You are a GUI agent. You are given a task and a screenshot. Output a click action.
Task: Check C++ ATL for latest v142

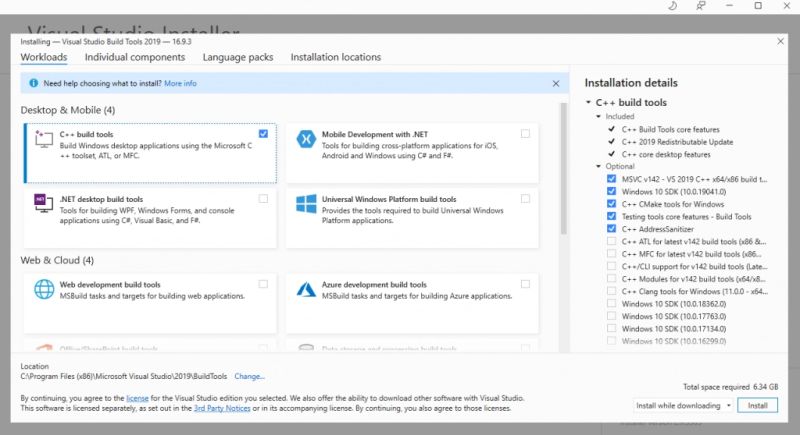611,241
